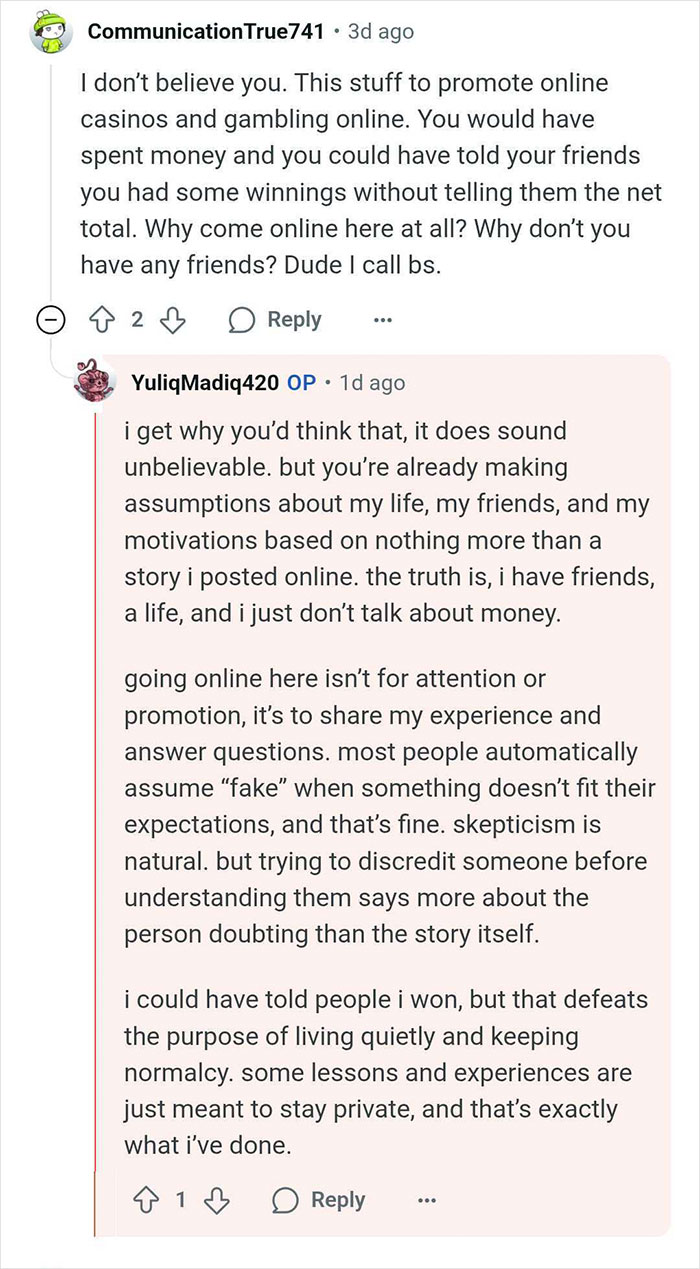Downvote YuliqMadiq420's reply

click(216, 1199)
